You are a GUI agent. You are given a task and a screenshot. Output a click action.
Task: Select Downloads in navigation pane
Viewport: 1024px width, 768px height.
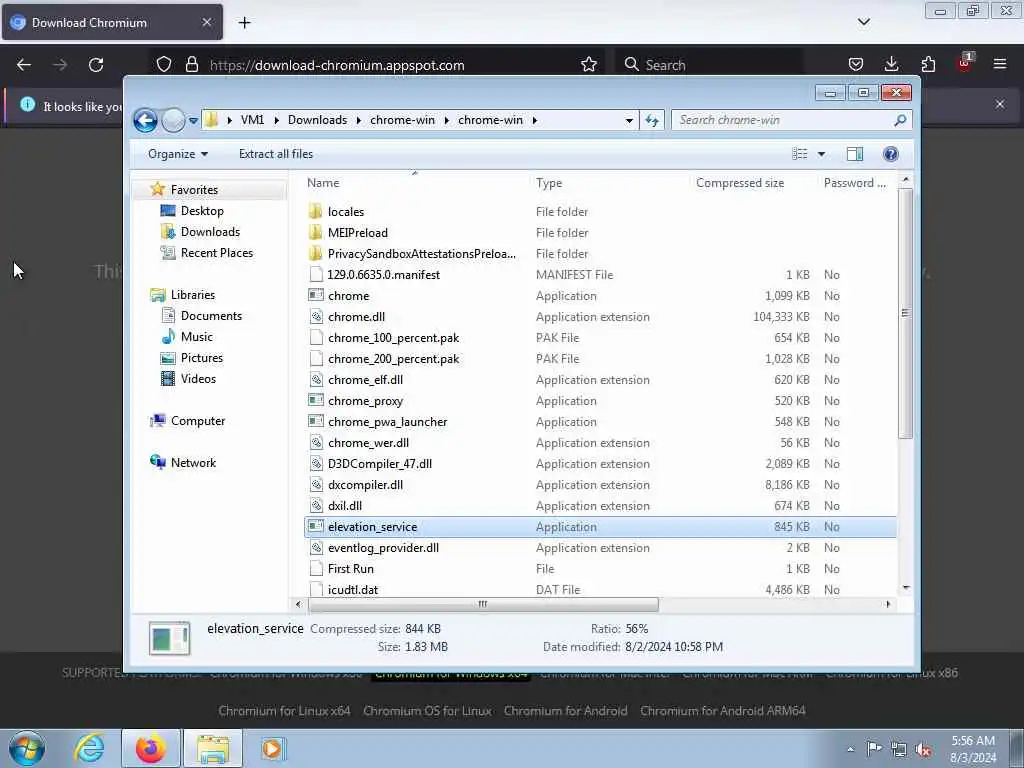(210, 232)
